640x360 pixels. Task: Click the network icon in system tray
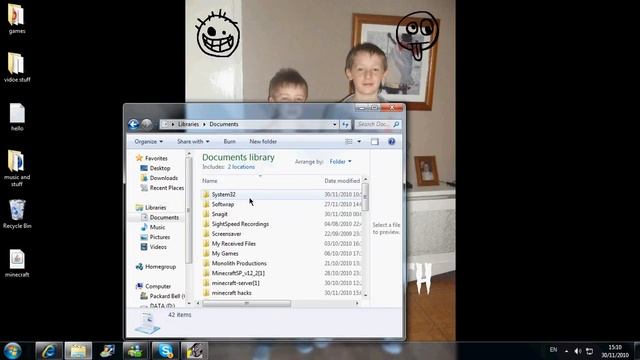coord(589,351)
